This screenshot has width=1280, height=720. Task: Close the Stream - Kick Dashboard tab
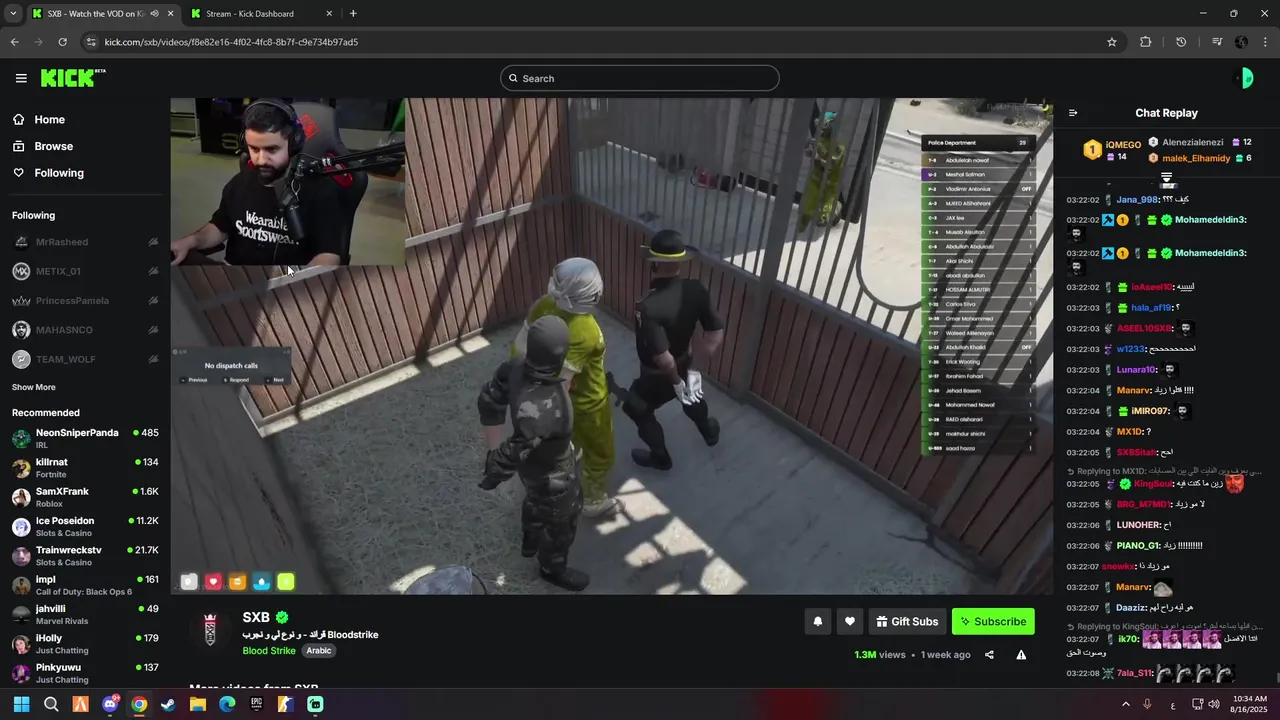[329, 13]
